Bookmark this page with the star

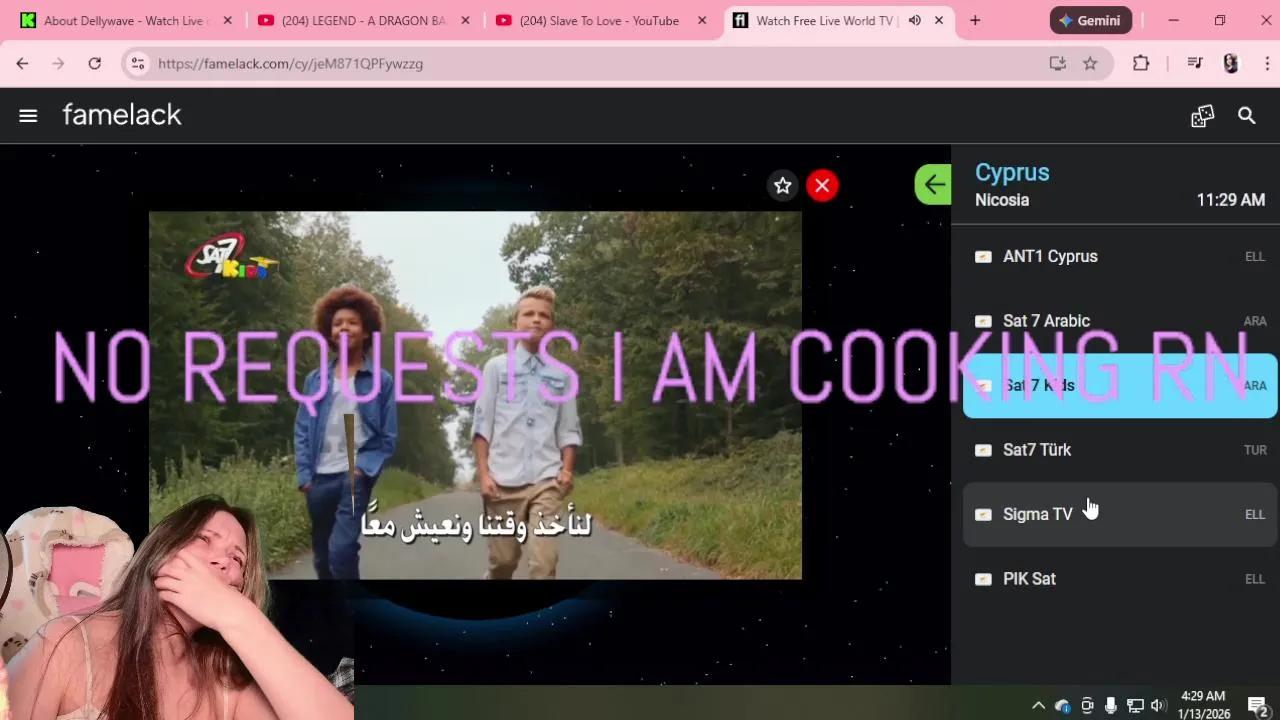1090,63
